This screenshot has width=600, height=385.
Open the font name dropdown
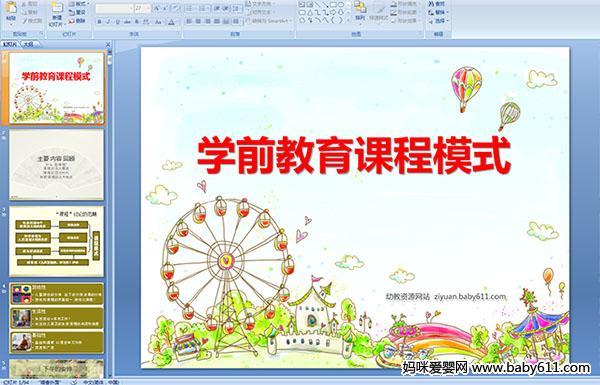pyautogui.click(x=131, y=8)
